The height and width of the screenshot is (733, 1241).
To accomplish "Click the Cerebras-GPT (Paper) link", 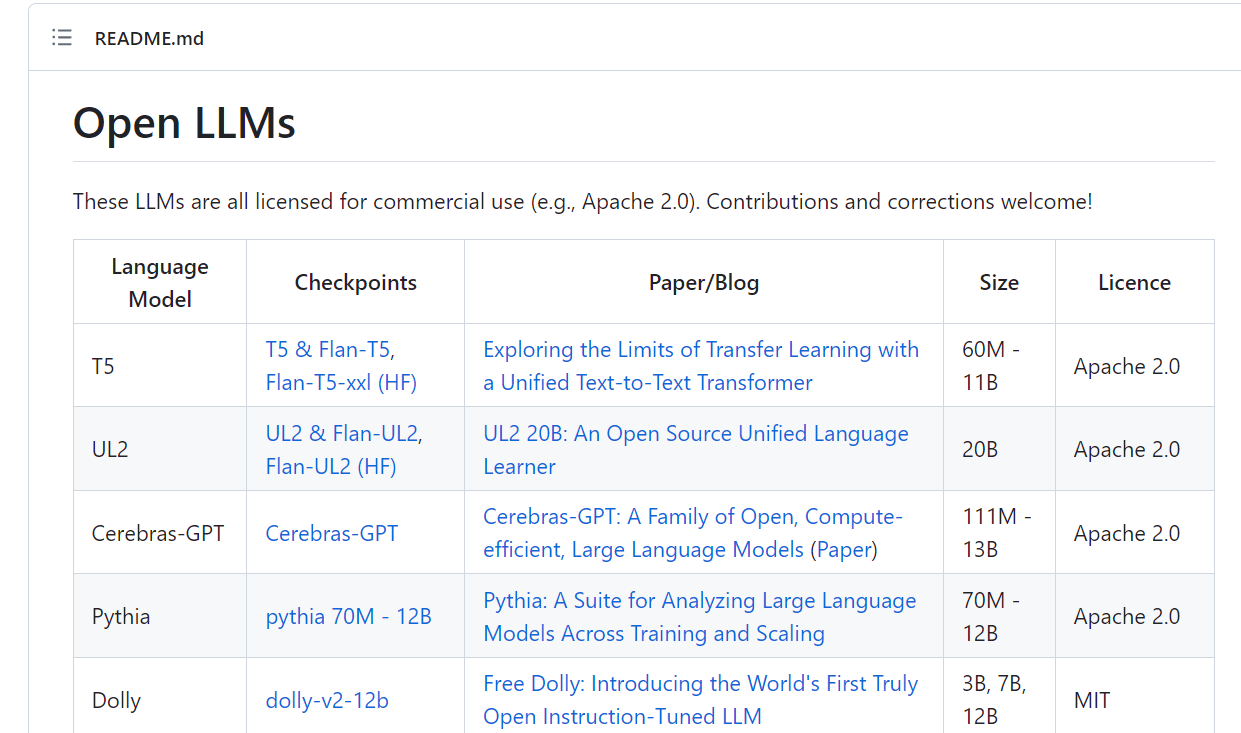I will [x=844, y=550].
